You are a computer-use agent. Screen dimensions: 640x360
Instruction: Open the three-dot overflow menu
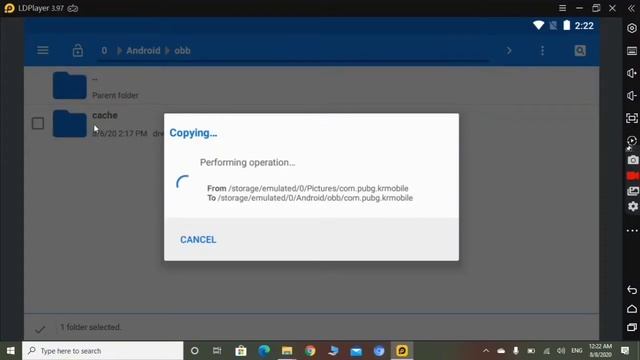[542, 51]
